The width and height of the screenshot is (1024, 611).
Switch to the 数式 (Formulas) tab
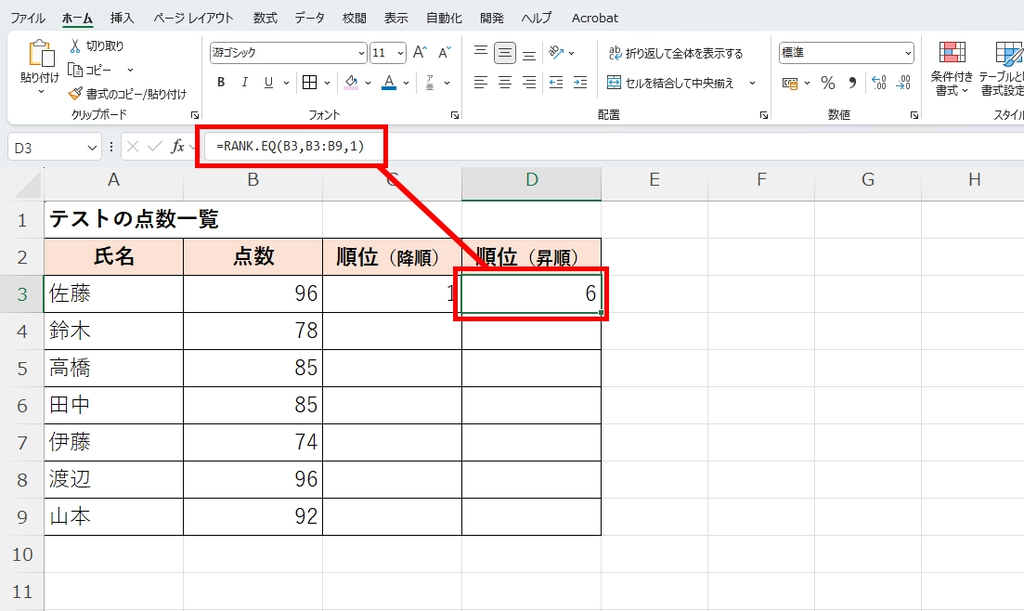pos(265,18)
